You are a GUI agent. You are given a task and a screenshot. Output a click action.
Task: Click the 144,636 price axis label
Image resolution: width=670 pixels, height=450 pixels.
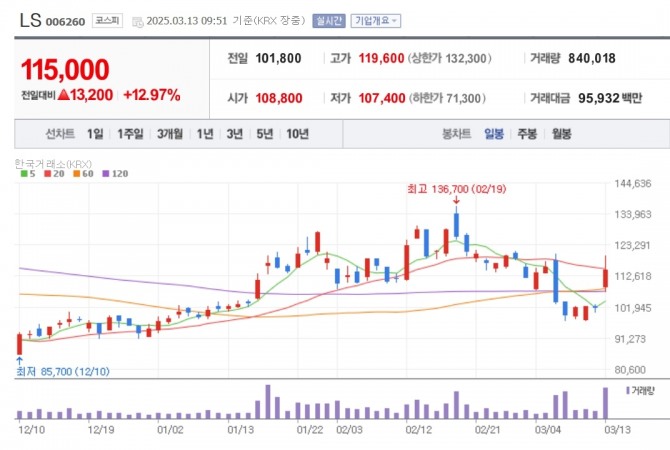633,184
